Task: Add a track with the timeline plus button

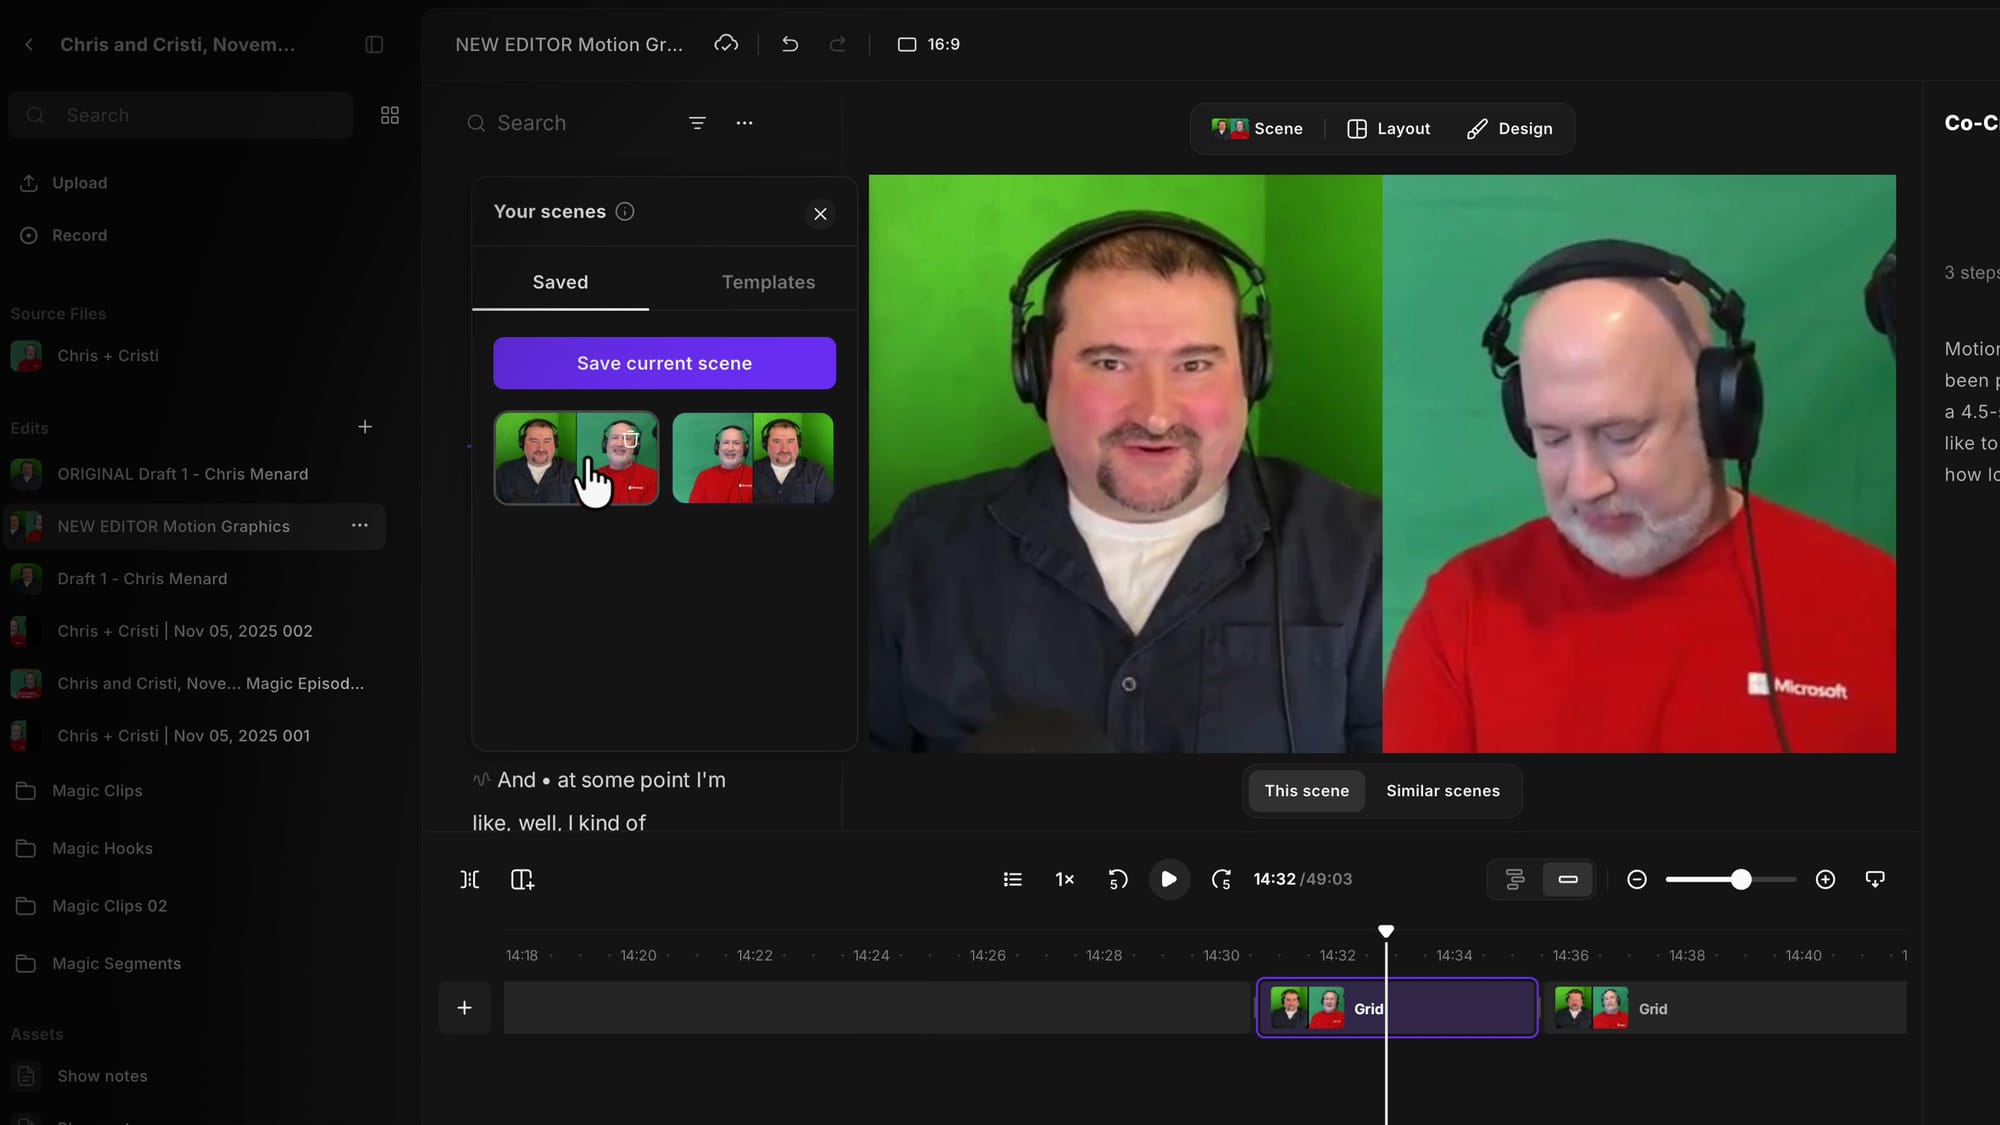Action: tap(464, 1008)
